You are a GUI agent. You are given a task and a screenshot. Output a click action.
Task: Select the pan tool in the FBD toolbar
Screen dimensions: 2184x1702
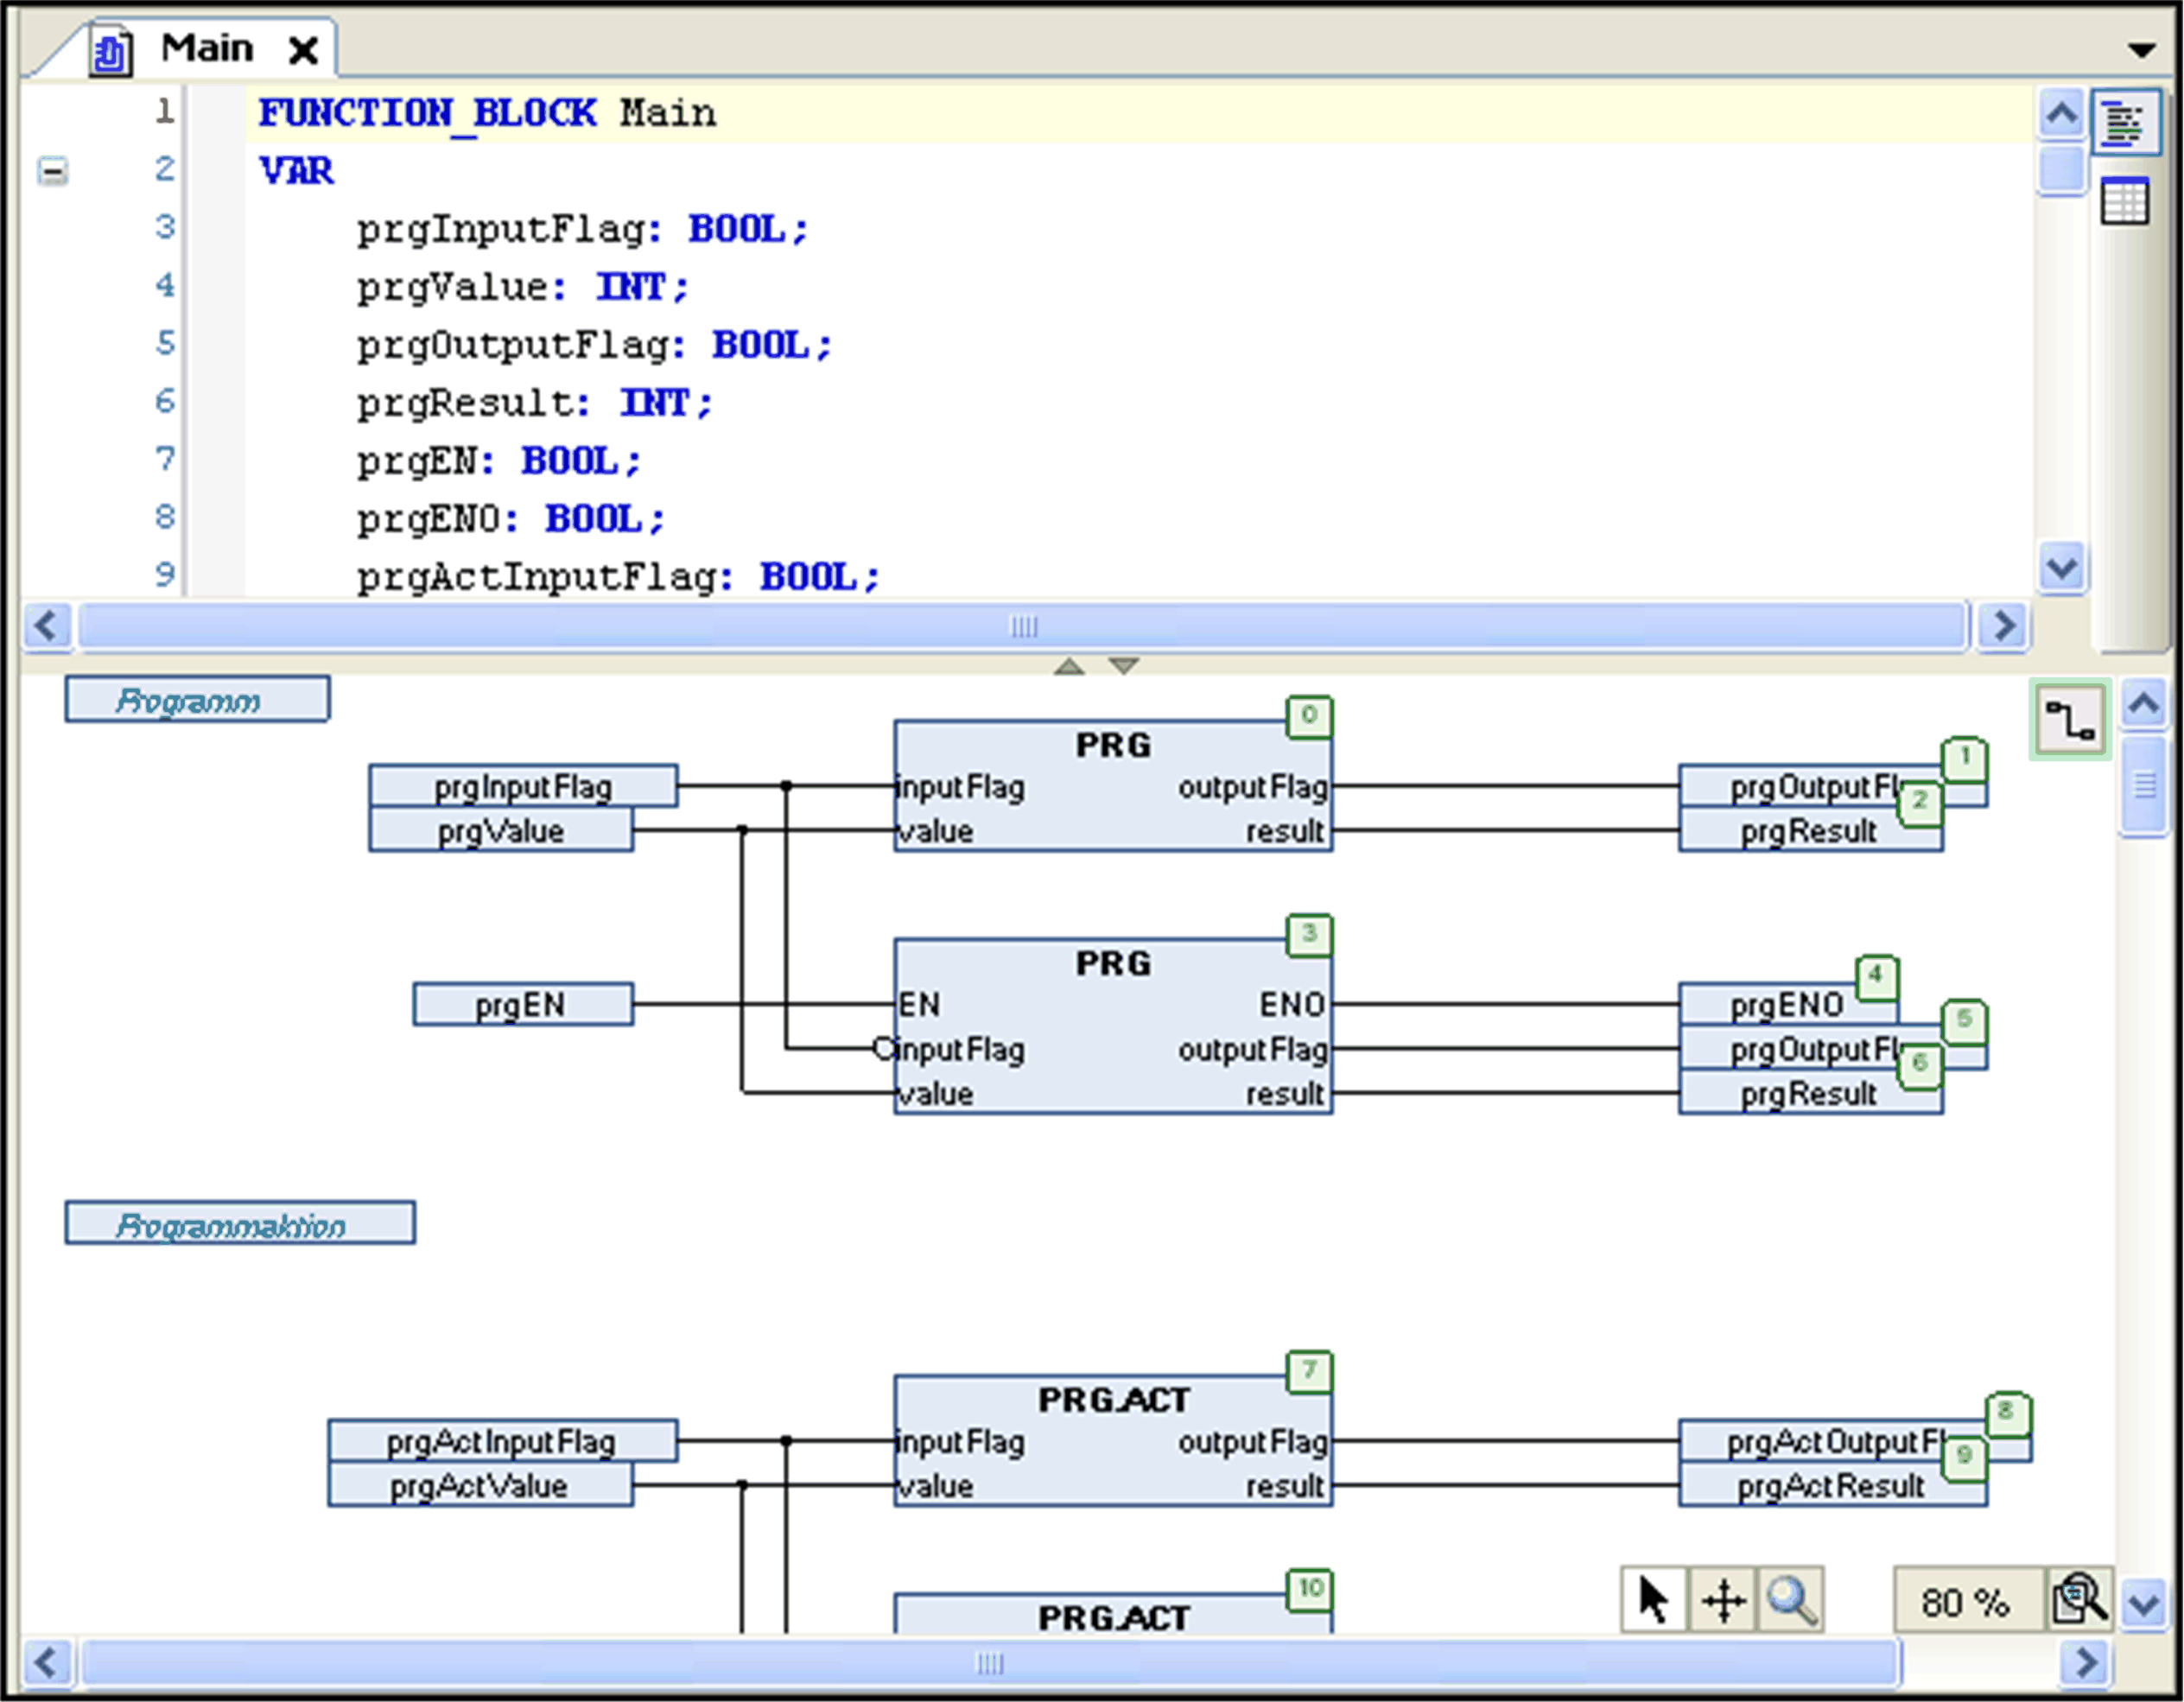point(1723,1600)
